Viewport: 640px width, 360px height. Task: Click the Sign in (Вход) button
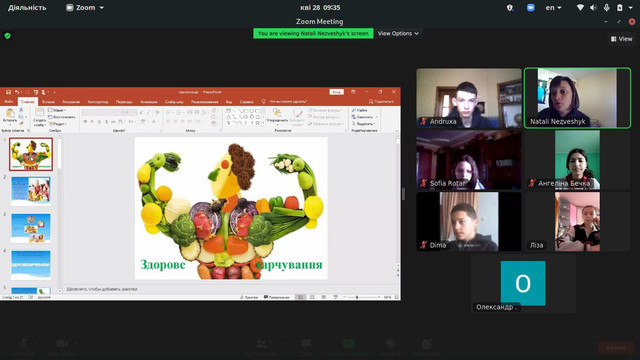337,92
